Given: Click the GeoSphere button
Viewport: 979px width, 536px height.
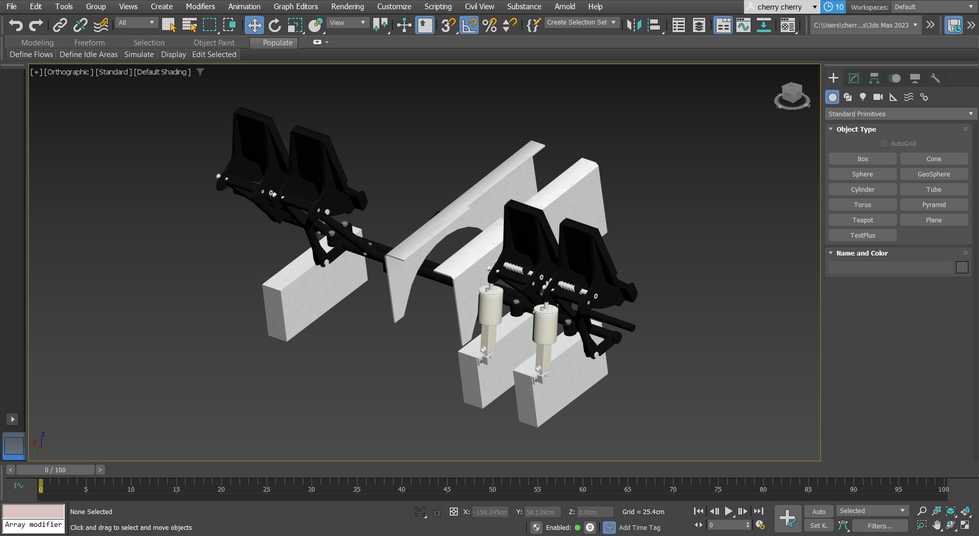Looking at the screenshot, I should pos(933,174).
